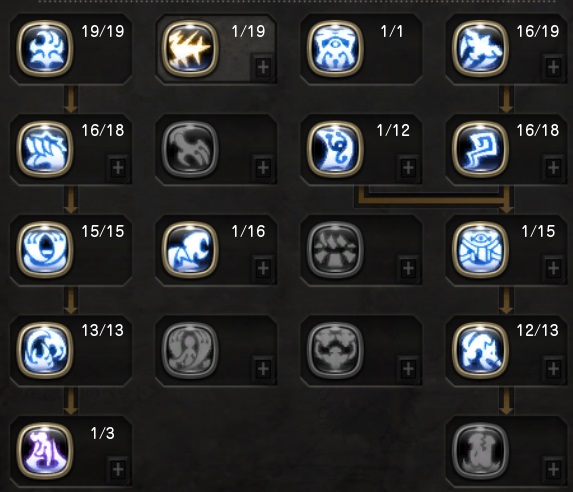Click the golden lightning skill icon at 1/19
Viewport: 573px width, 492px height.
click(x=190, y=49)
